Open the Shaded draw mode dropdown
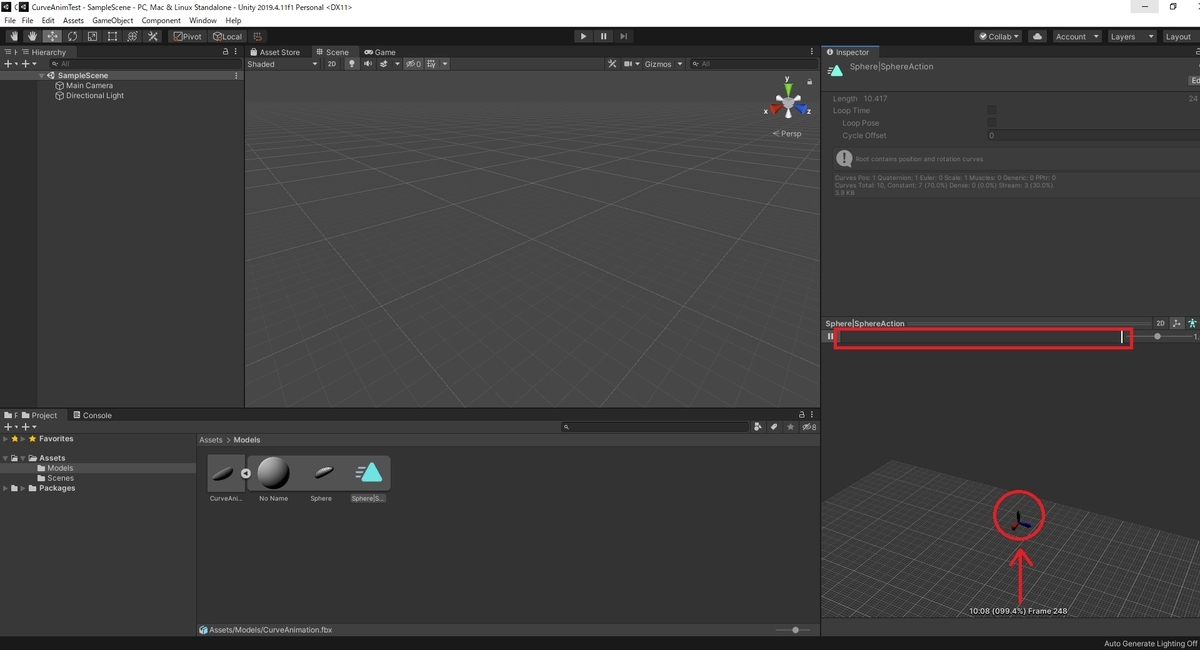The image size is (1200, 650). [x=283, y=64]
